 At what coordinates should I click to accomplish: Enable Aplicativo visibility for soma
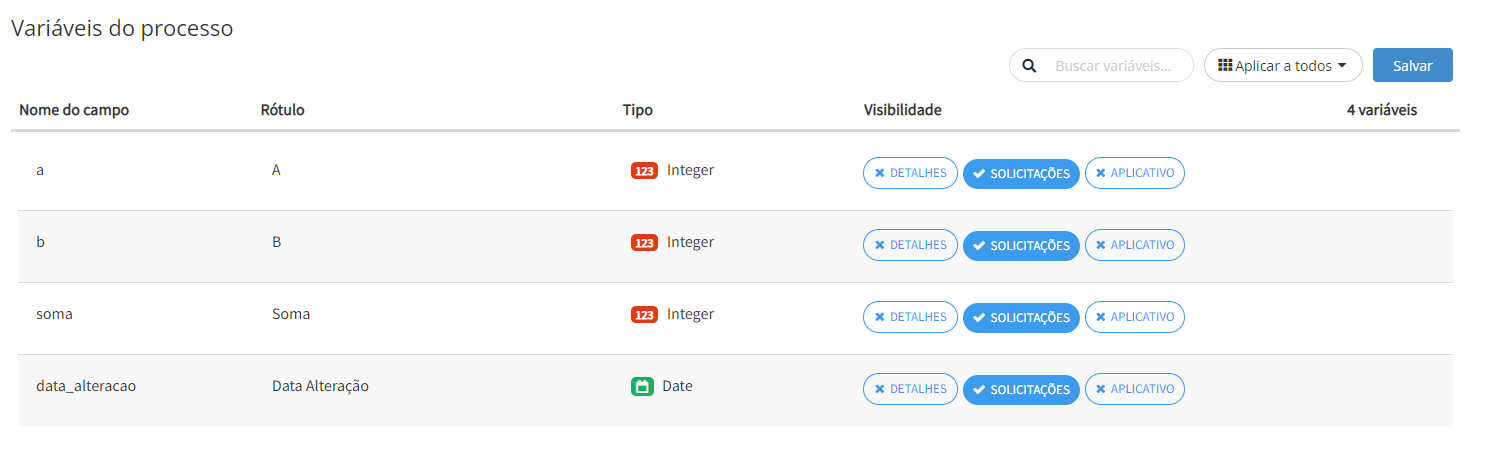point(1134,317)
